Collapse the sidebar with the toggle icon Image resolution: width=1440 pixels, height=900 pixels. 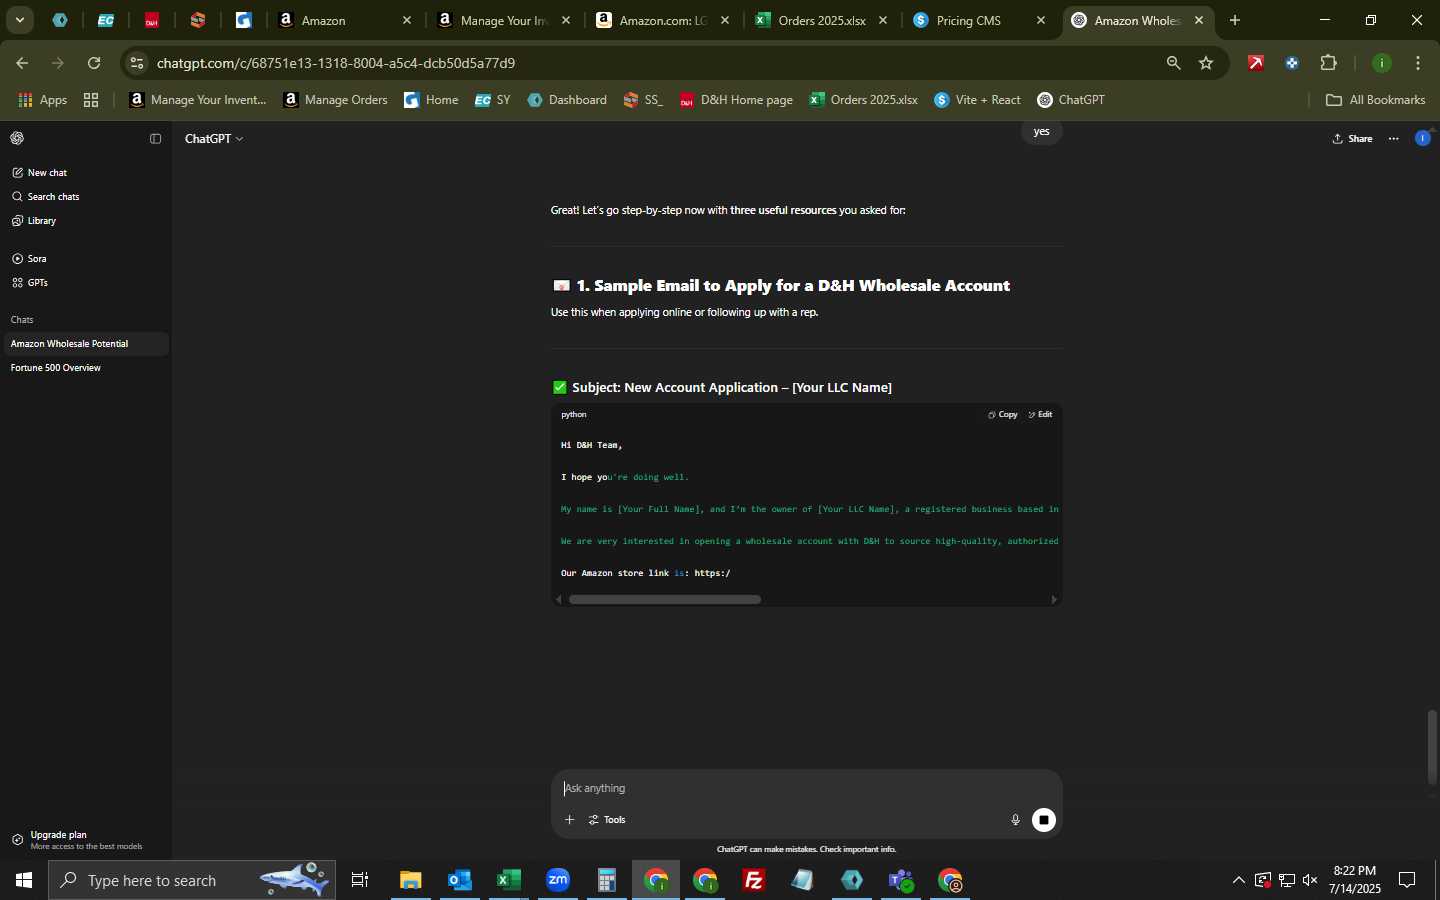point(155,139)
